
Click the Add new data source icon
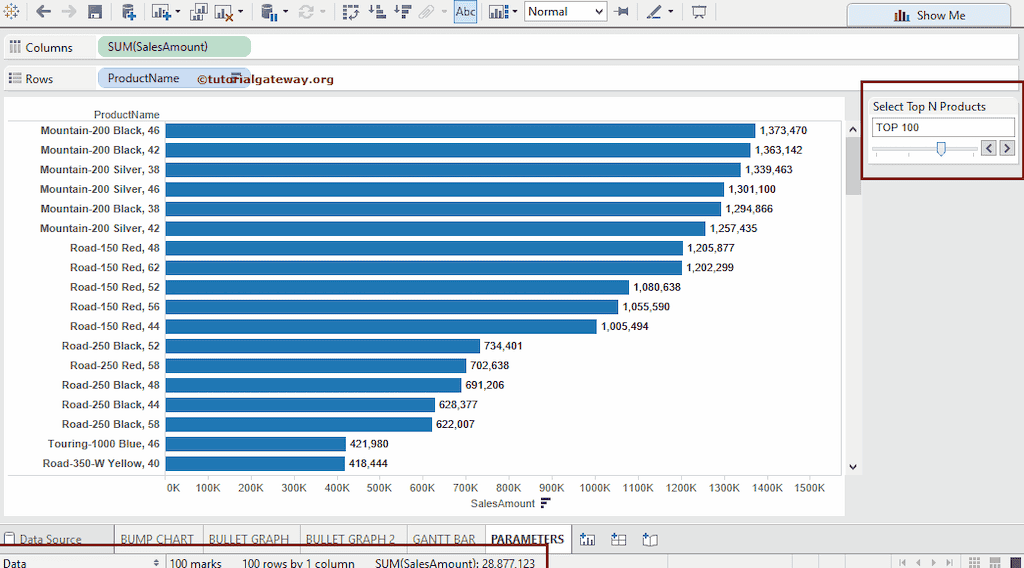coord(128,12)
